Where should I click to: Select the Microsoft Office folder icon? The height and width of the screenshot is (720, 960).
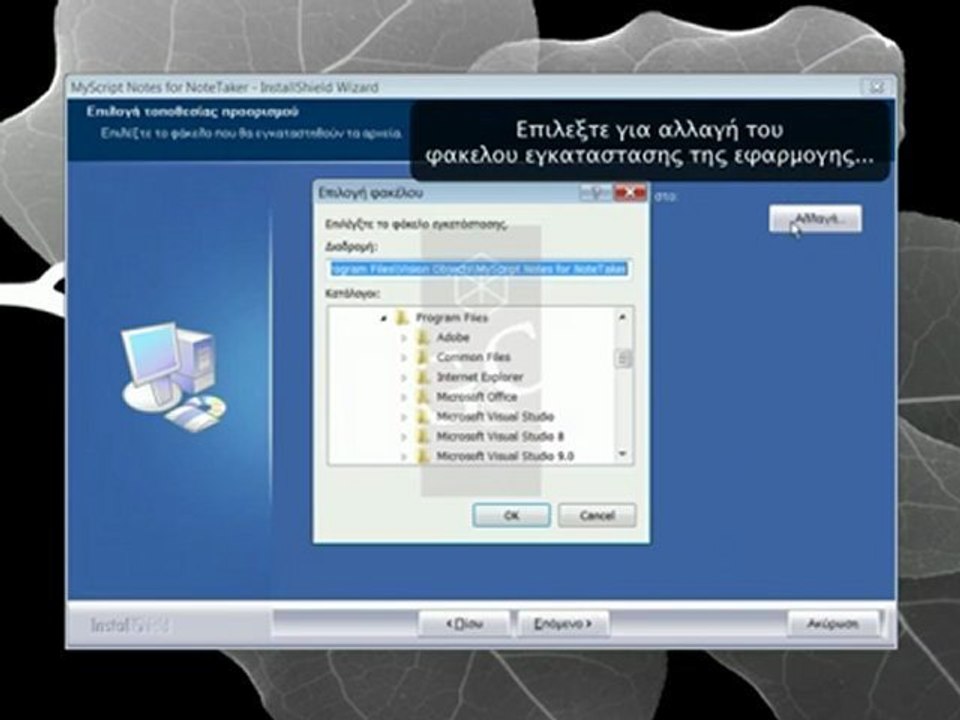tap(422, 396)
